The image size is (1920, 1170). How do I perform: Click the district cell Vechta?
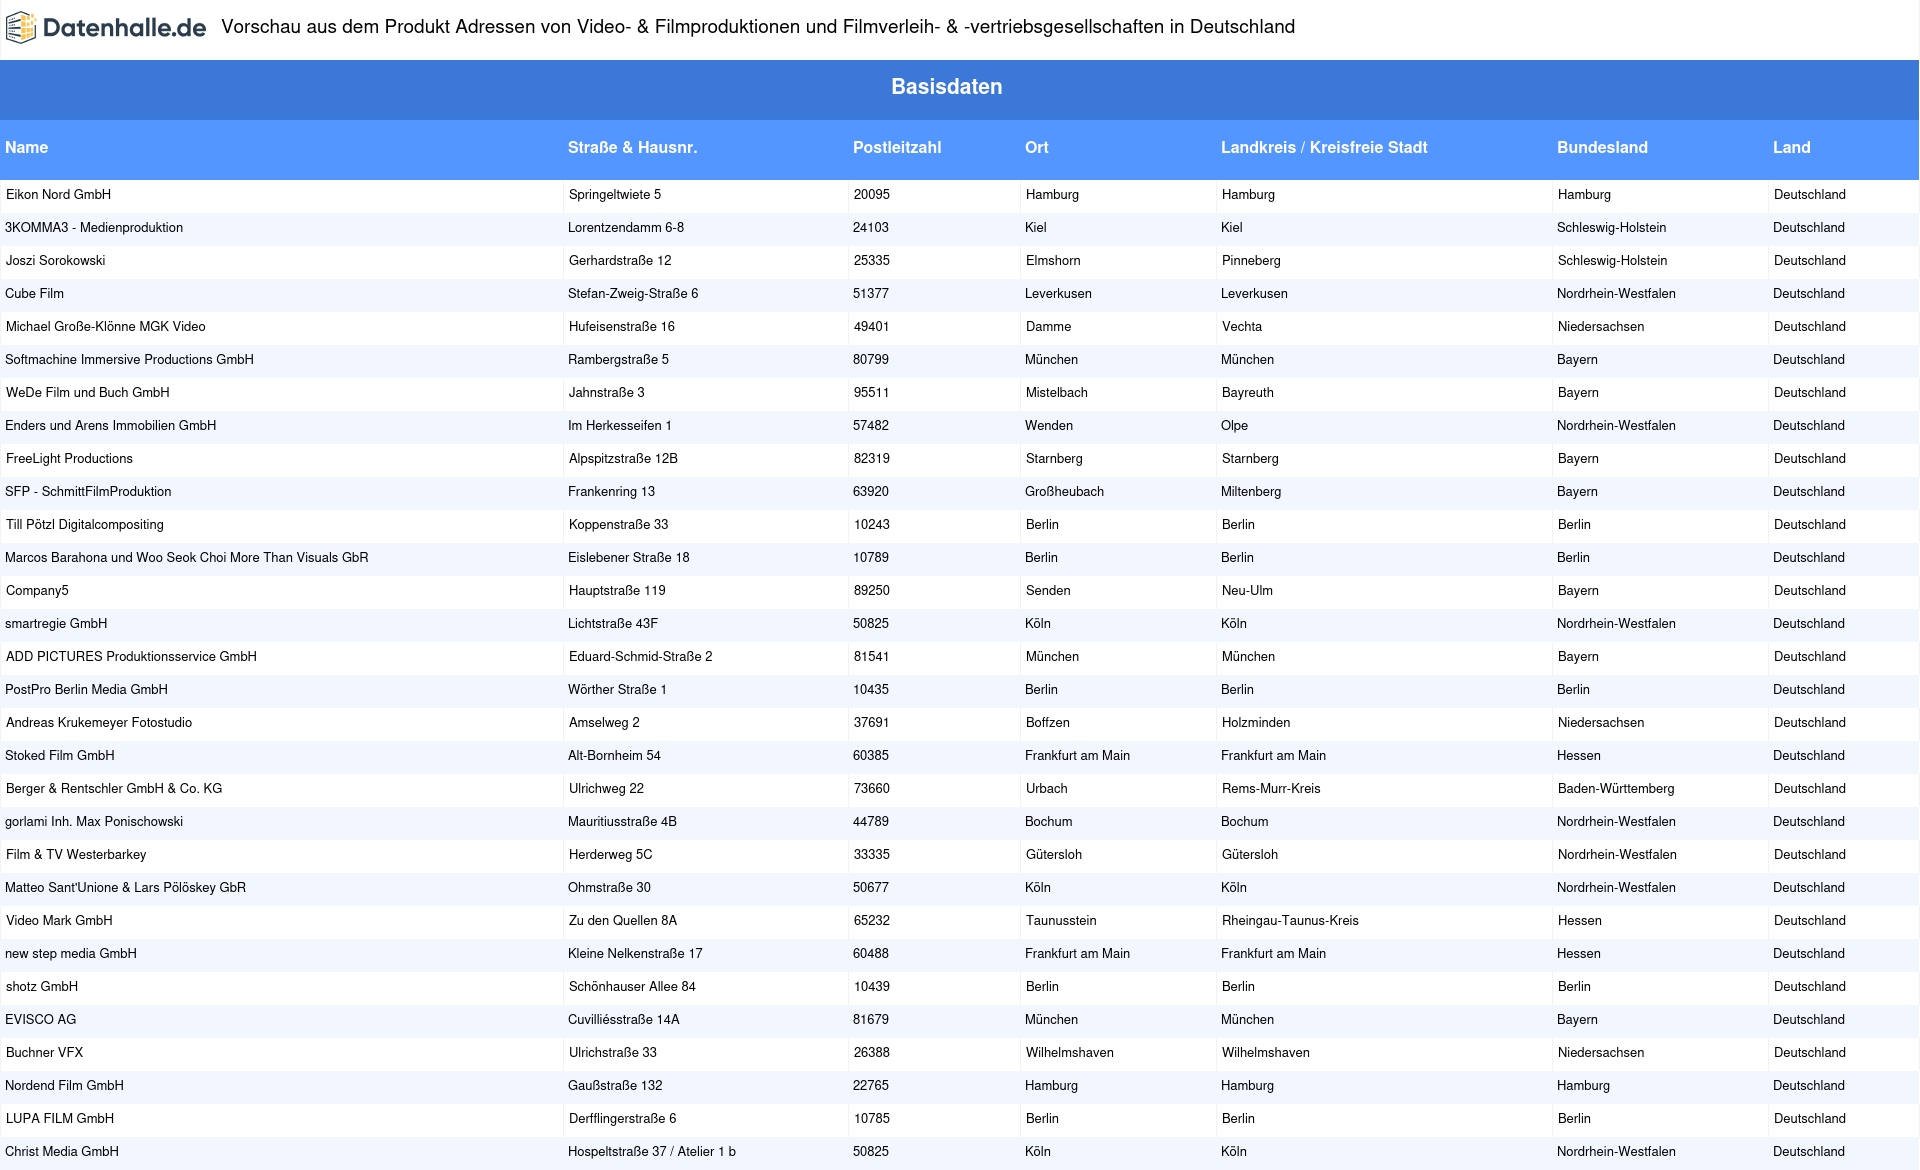pos(1241,327)
